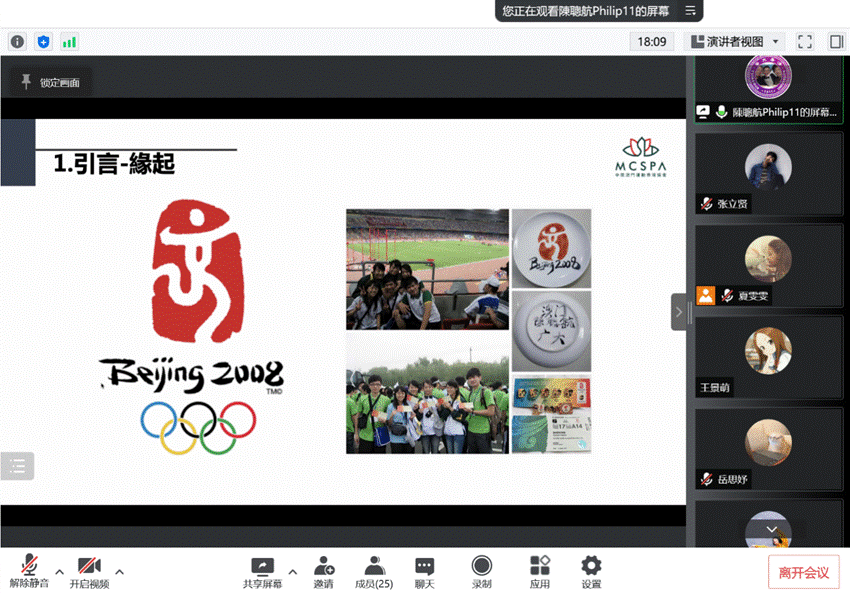Click the 18:09 meeting timer
Viewport: 850px width, 594px height.
click(x=652, y=42)
